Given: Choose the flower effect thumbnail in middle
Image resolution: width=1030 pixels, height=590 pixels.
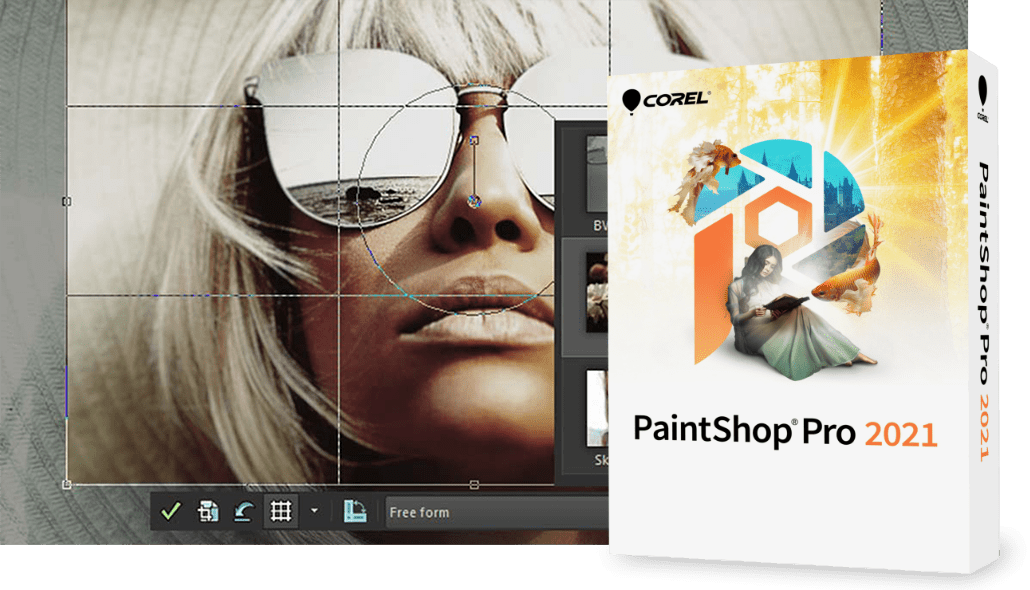Looking at the screenshot, I should 596,292.
